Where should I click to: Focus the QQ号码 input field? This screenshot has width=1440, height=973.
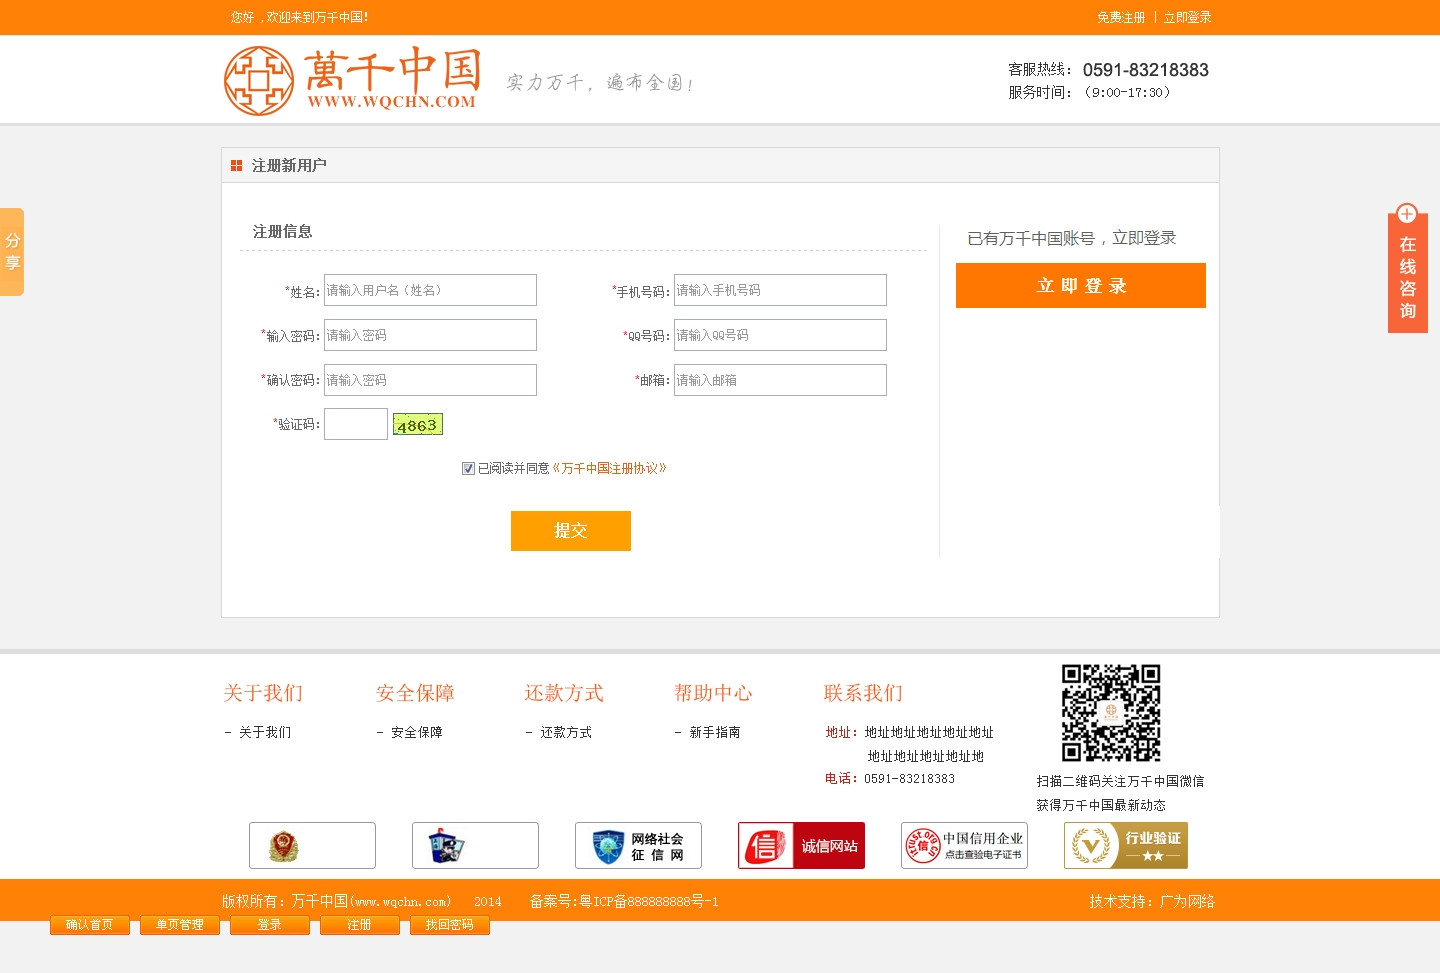(x=780, y=335)
